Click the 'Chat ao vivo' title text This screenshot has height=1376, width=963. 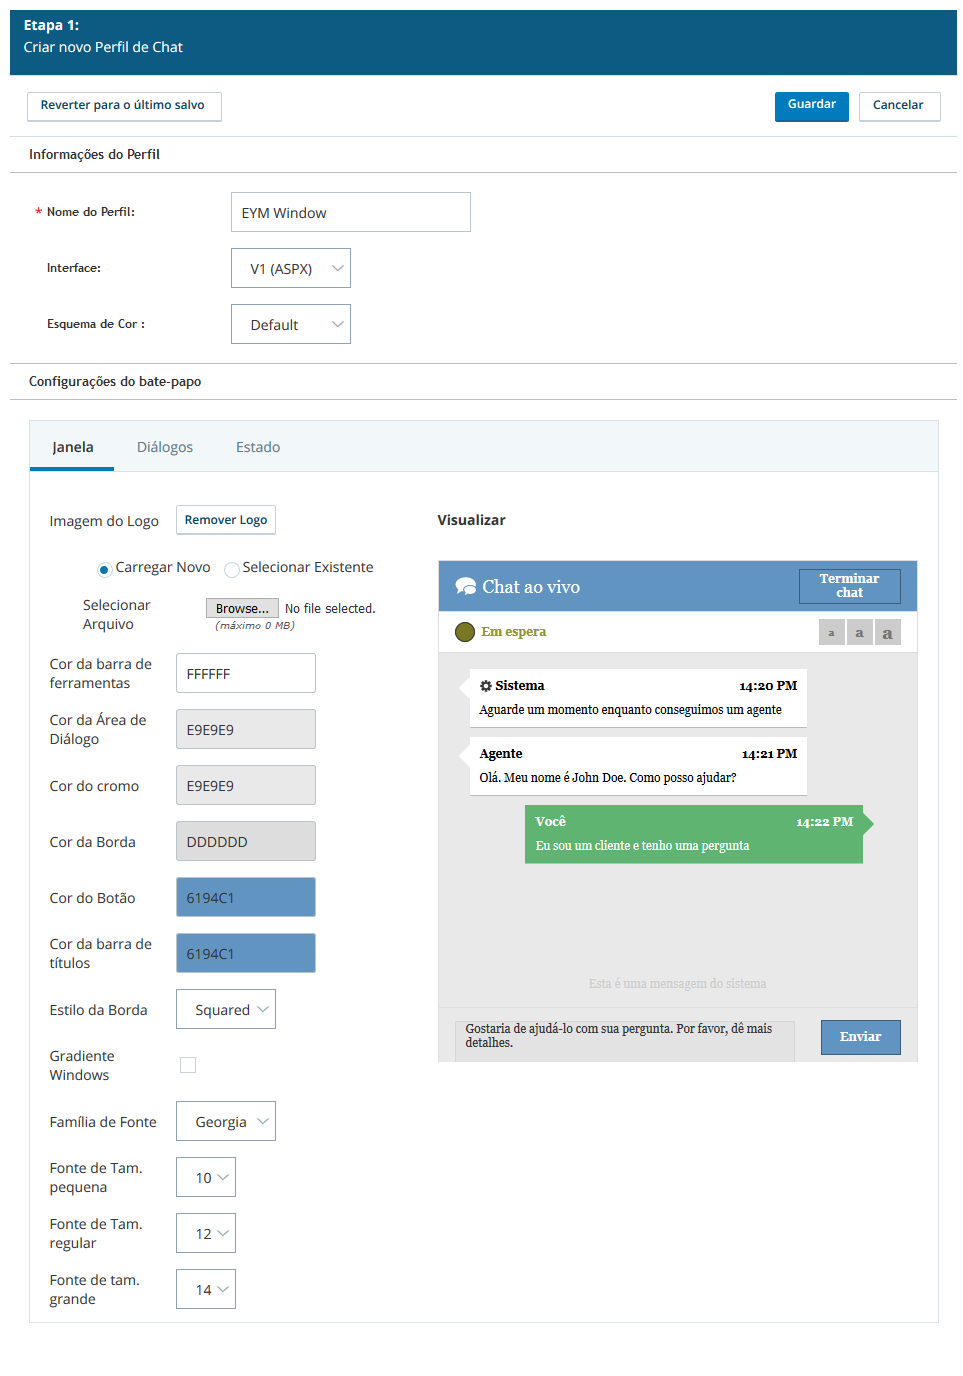point(531,587)
